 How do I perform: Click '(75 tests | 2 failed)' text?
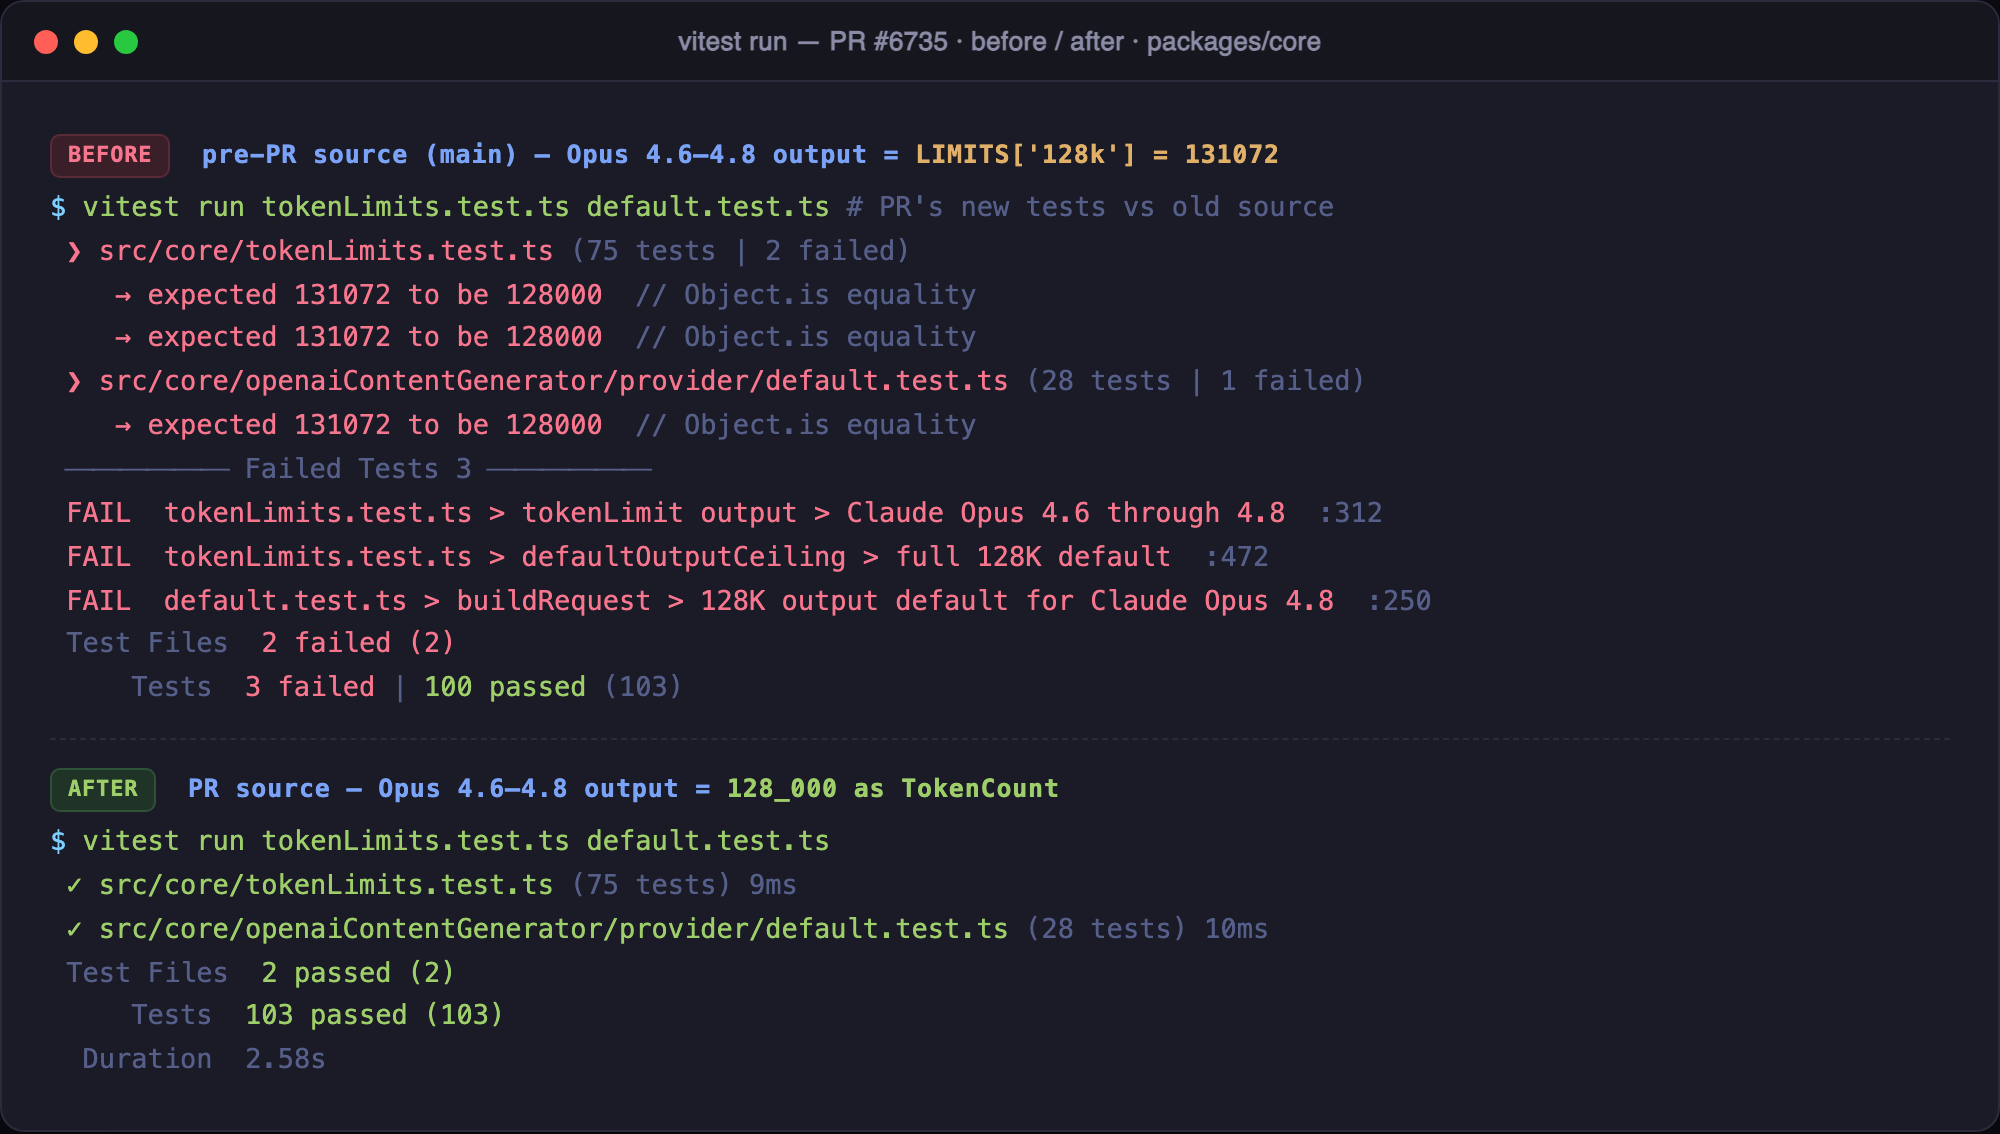pyautogui.click(x=741, y=251)
